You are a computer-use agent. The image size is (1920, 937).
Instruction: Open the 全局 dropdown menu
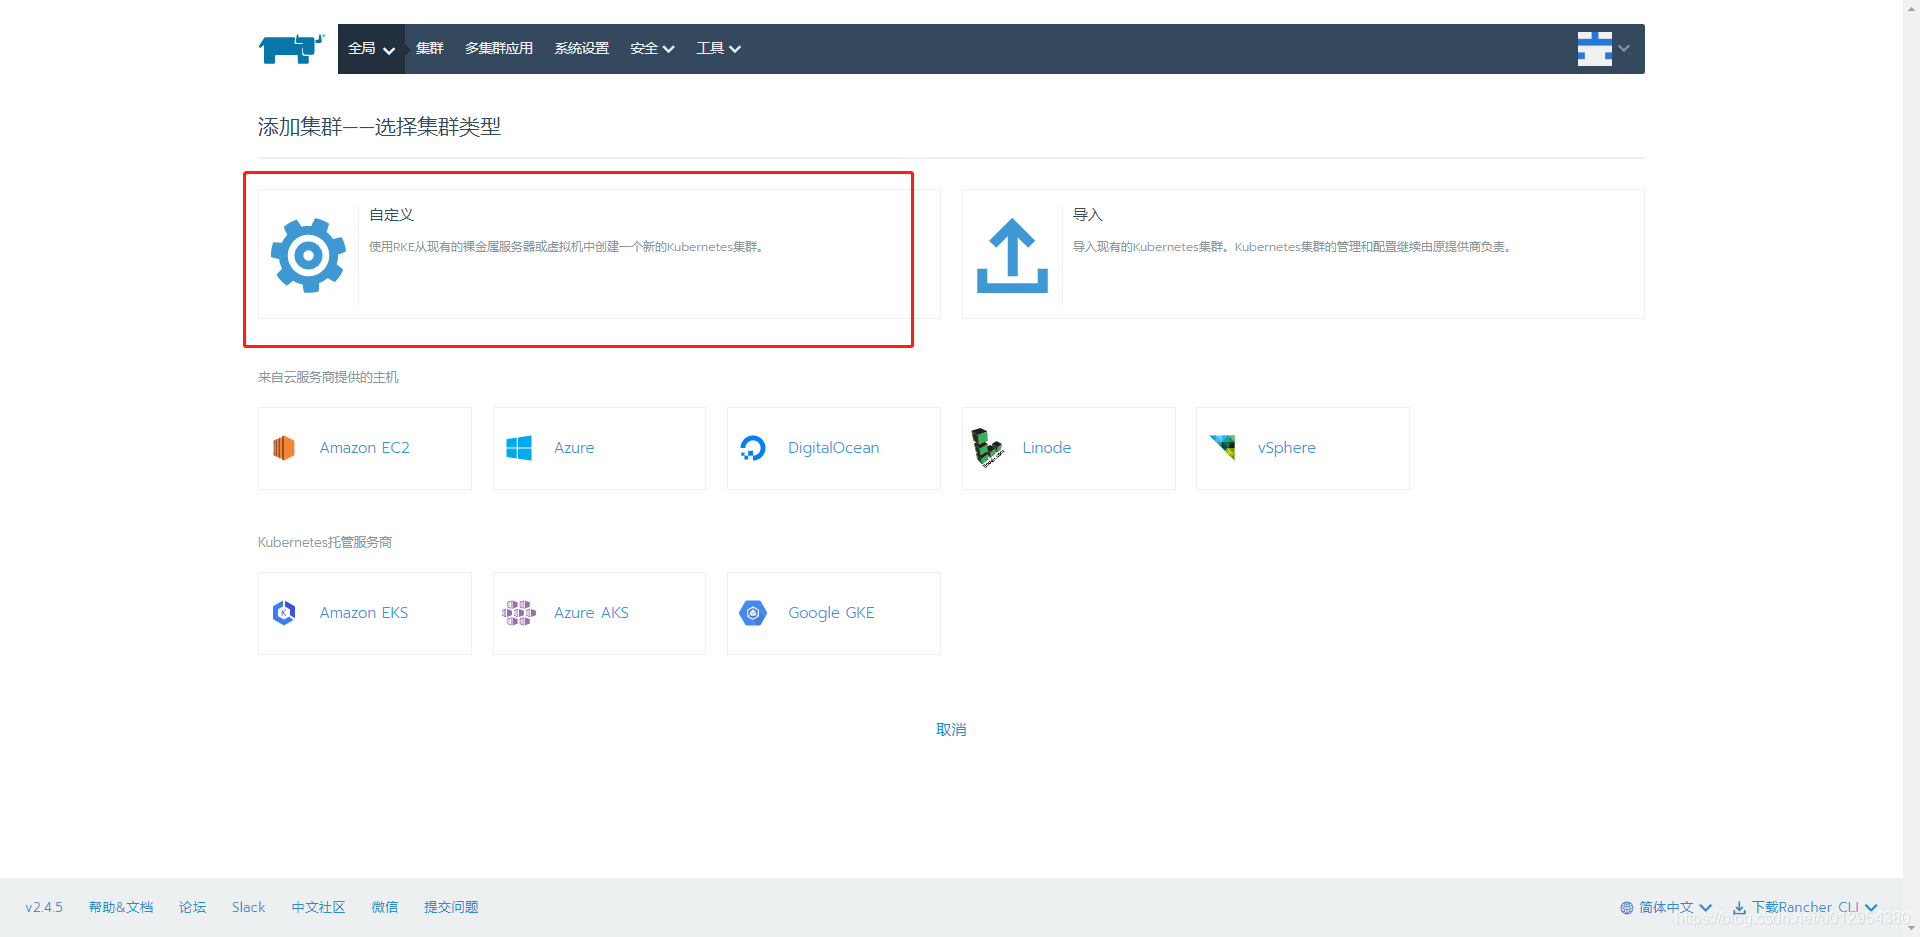[371, 49]
